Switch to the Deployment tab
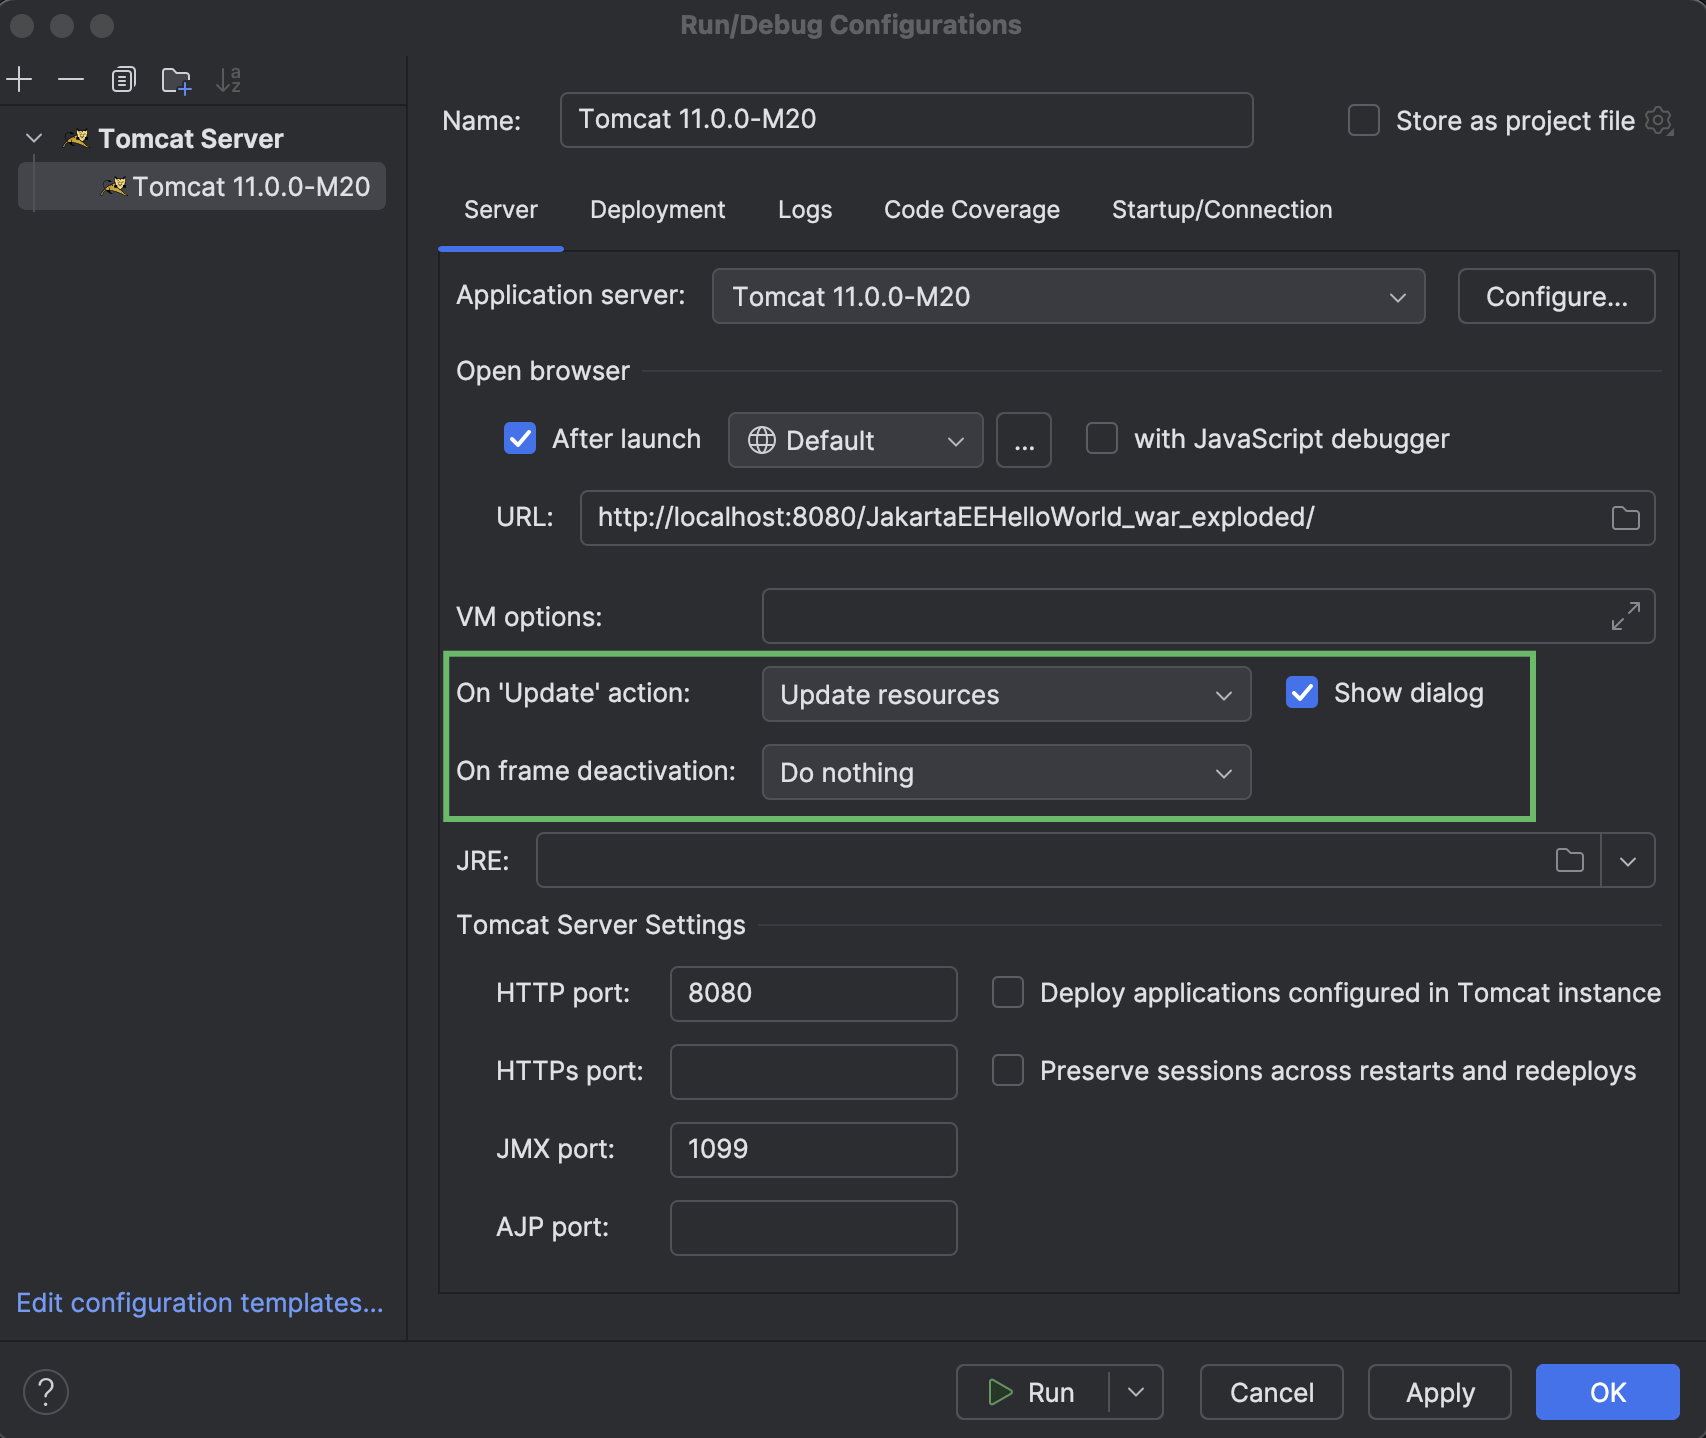The width and height of the screenshot is (1706, 1438). tap(657, 210)
